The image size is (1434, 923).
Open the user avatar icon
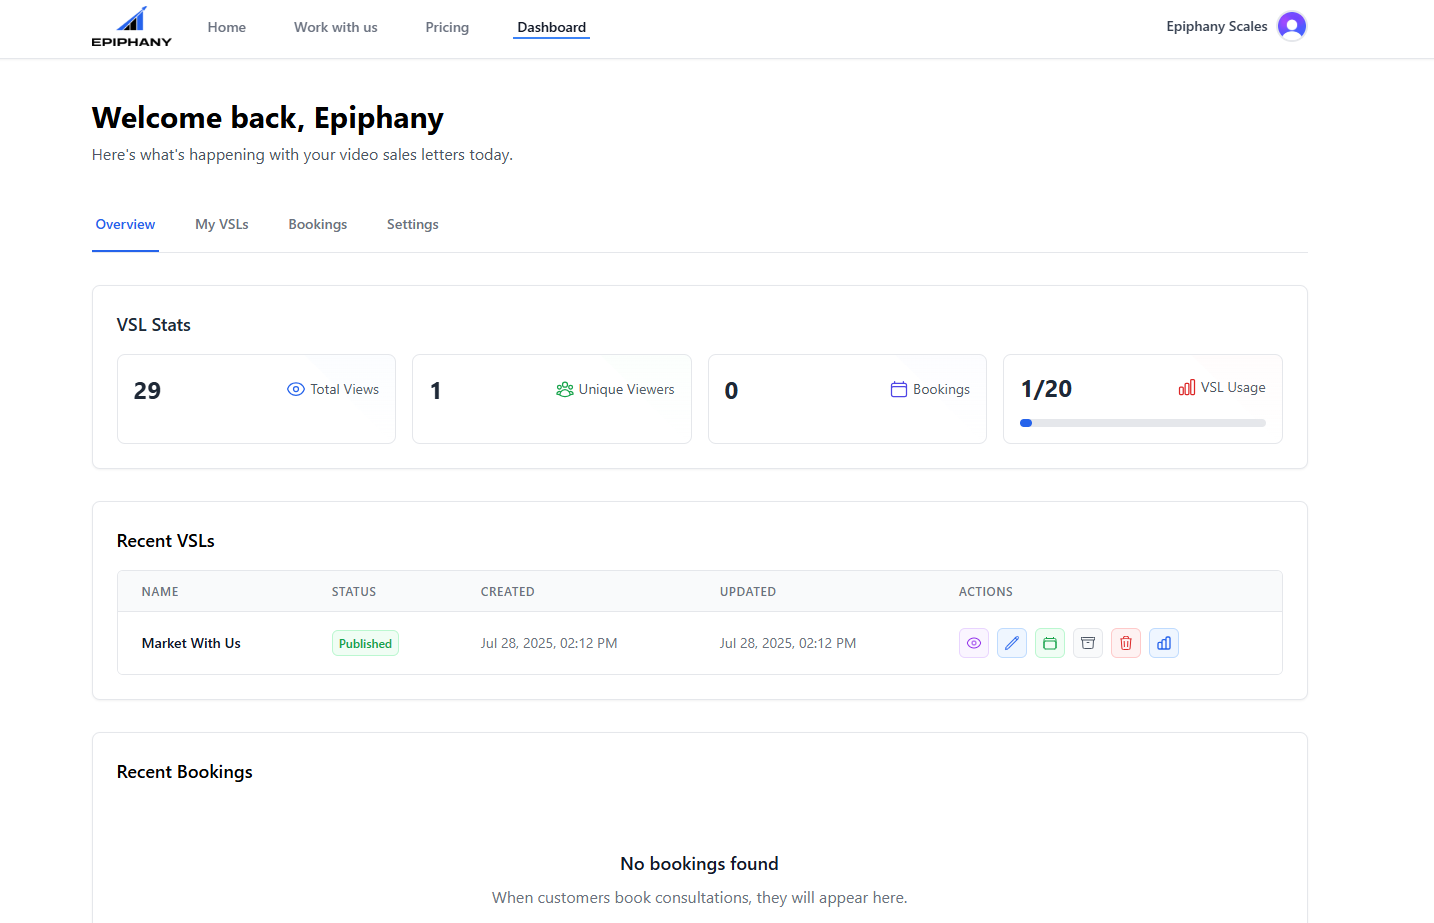pos(1292,26)
